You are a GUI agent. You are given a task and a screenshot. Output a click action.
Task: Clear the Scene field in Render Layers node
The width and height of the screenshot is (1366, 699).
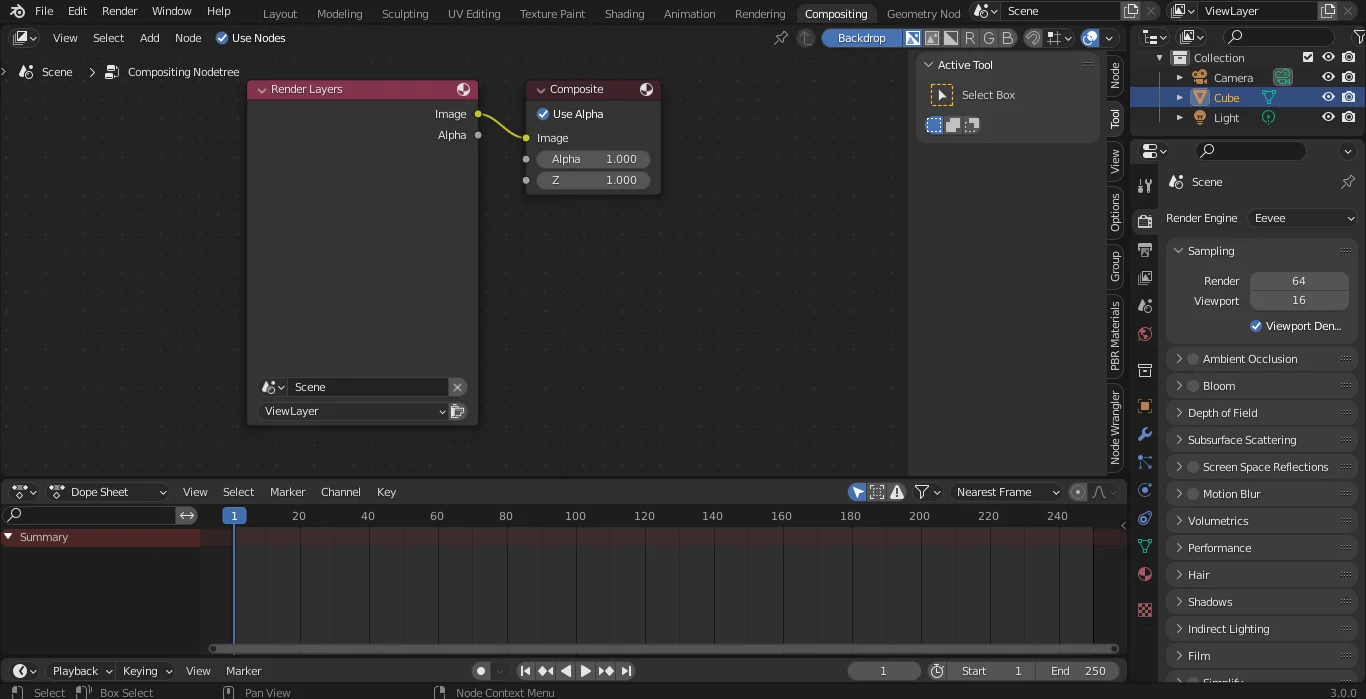[457, 387]
